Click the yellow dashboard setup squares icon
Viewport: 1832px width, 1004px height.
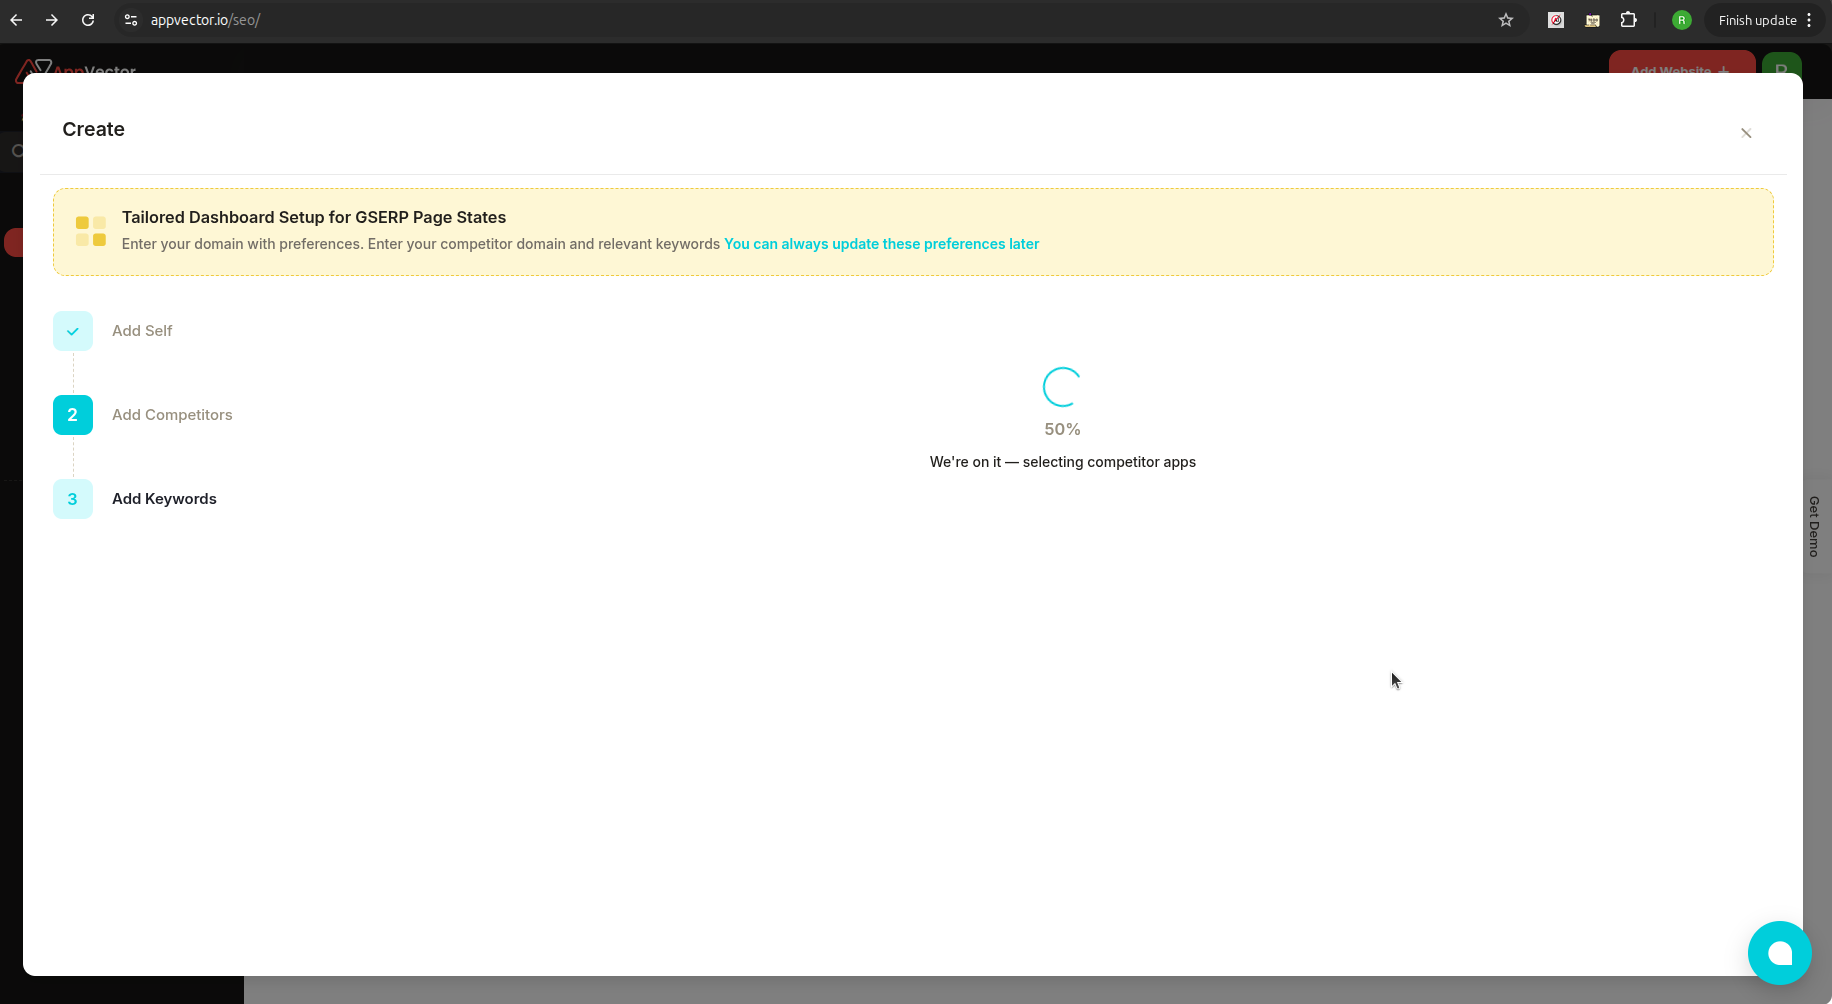(90, 230)
